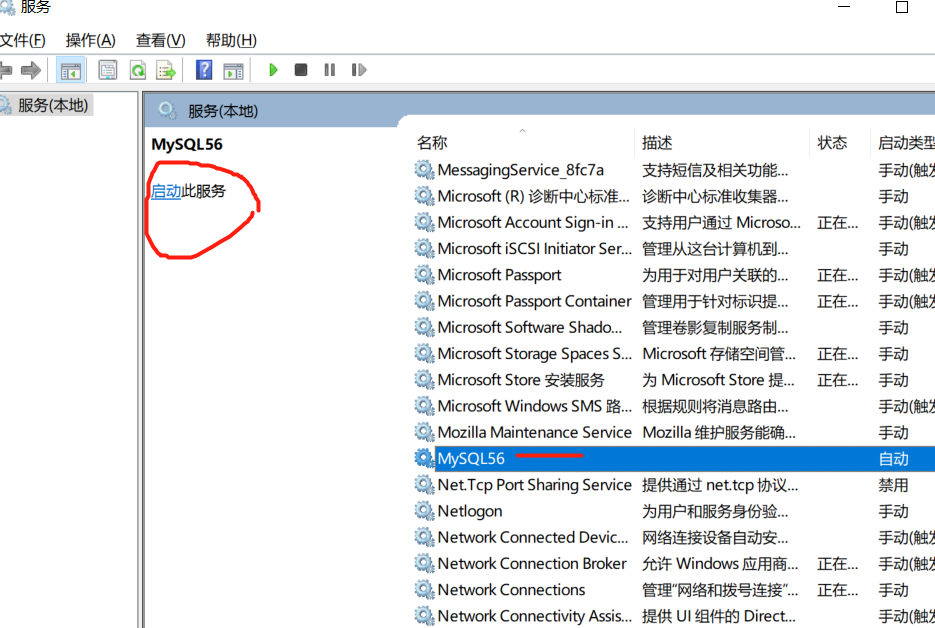Sort services by the 名称 column header
This screenshot has width=935, height=628.
[x=431, y=142]
